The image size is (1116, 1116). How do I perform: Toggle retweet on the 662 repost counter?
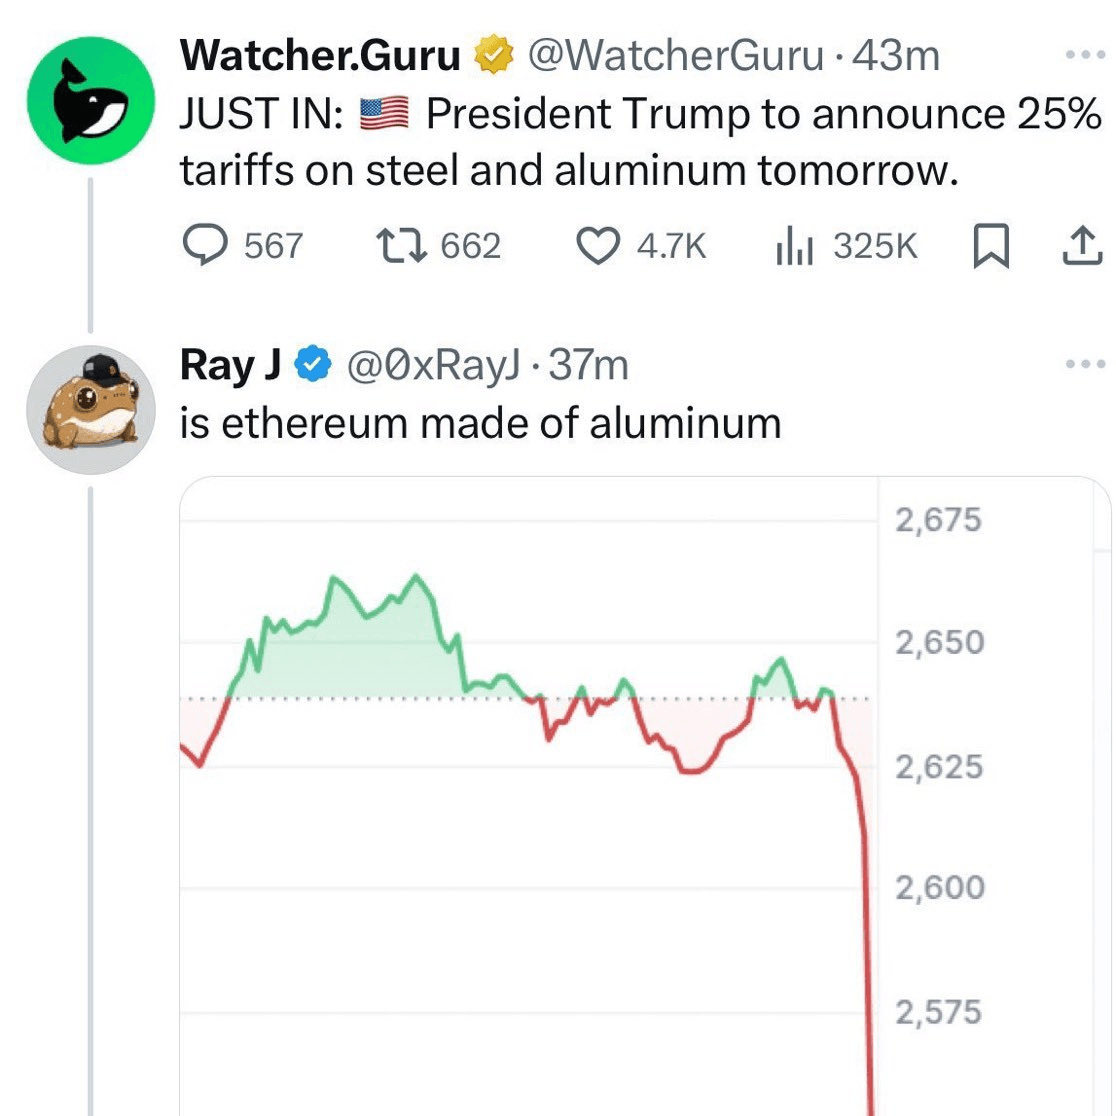click(399, 245)
